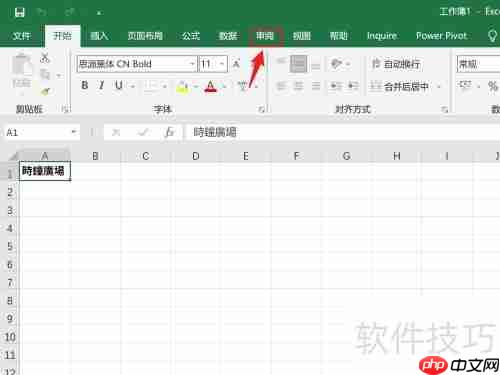The width and height of the screenshot is (500, 375).
Task: Toggle Bold formatting
Action: [x=85, y=86]
